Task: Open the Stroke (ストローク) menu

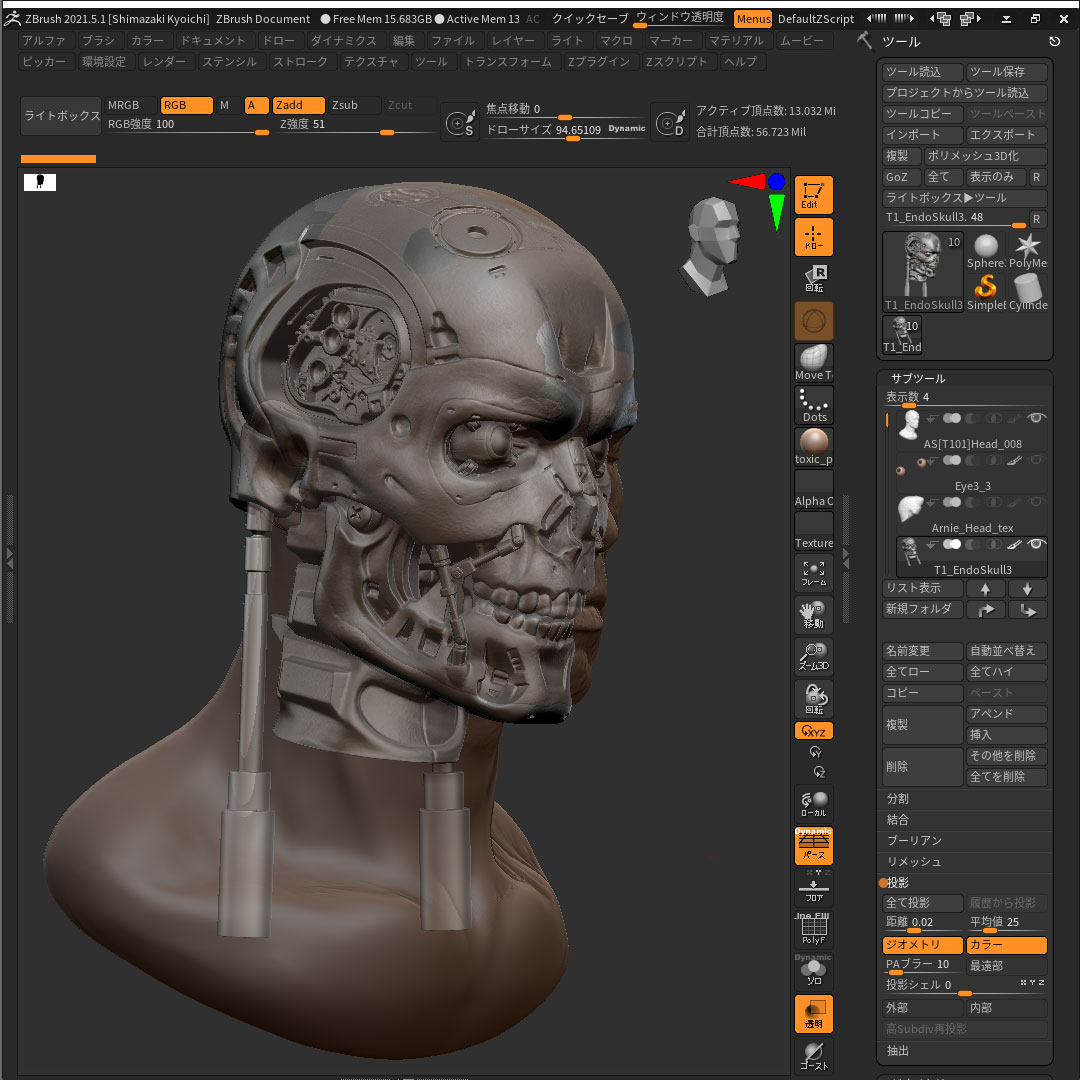Action: (x=300, y=62)
